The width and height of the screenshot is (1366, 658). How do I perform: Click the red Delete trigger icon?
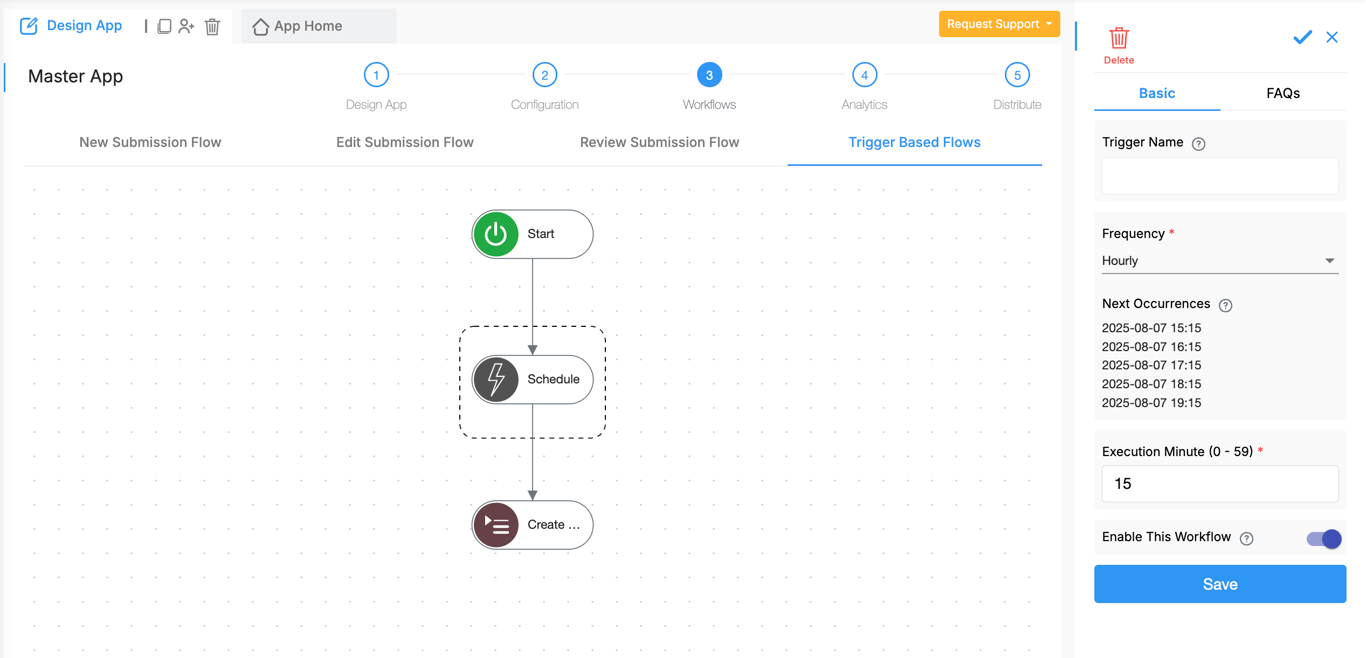(1118, 39)
